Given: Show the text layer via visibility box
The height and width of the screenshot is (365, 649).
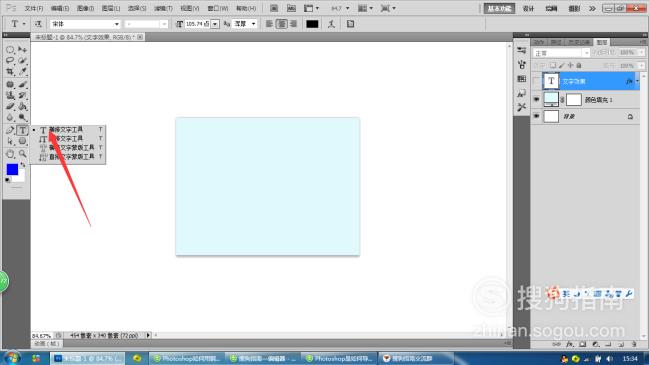Looking at the screenshot, I should point(536,82).
